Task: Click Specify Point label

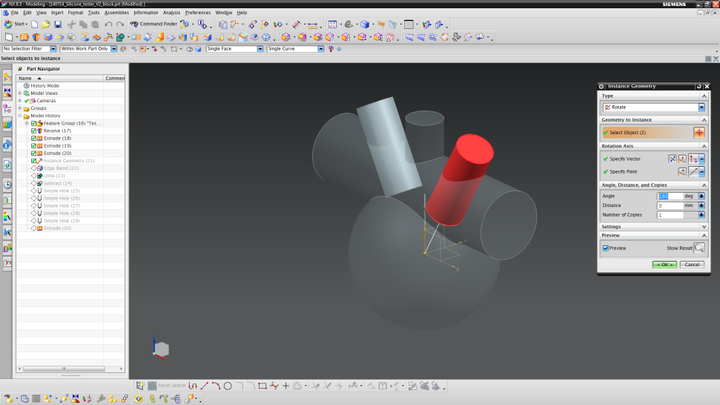Action: point(623,171)
